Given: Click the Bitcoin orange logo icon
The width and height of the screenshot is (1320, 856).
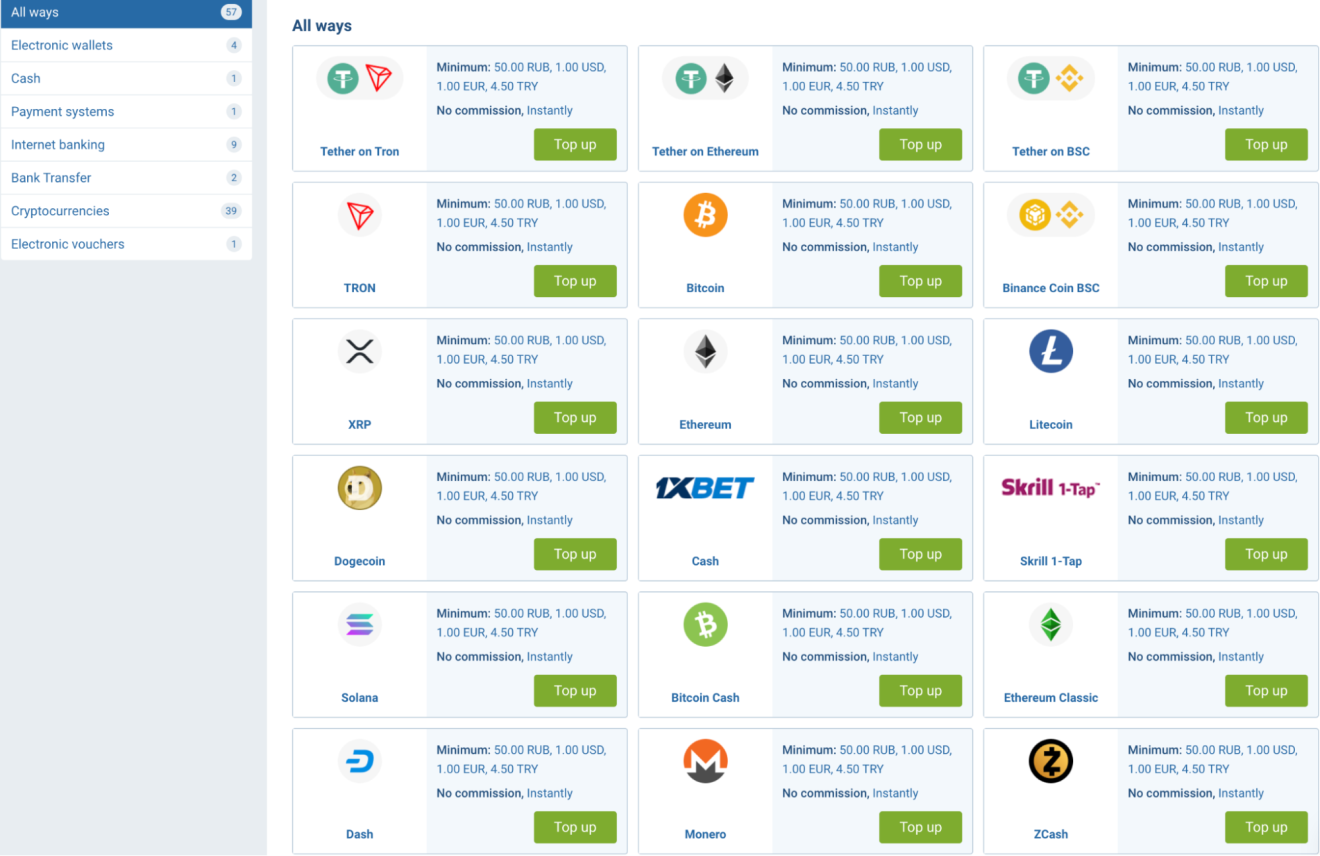Looking at the screenshot, I should pyautogui.click(x=705, y=215).
